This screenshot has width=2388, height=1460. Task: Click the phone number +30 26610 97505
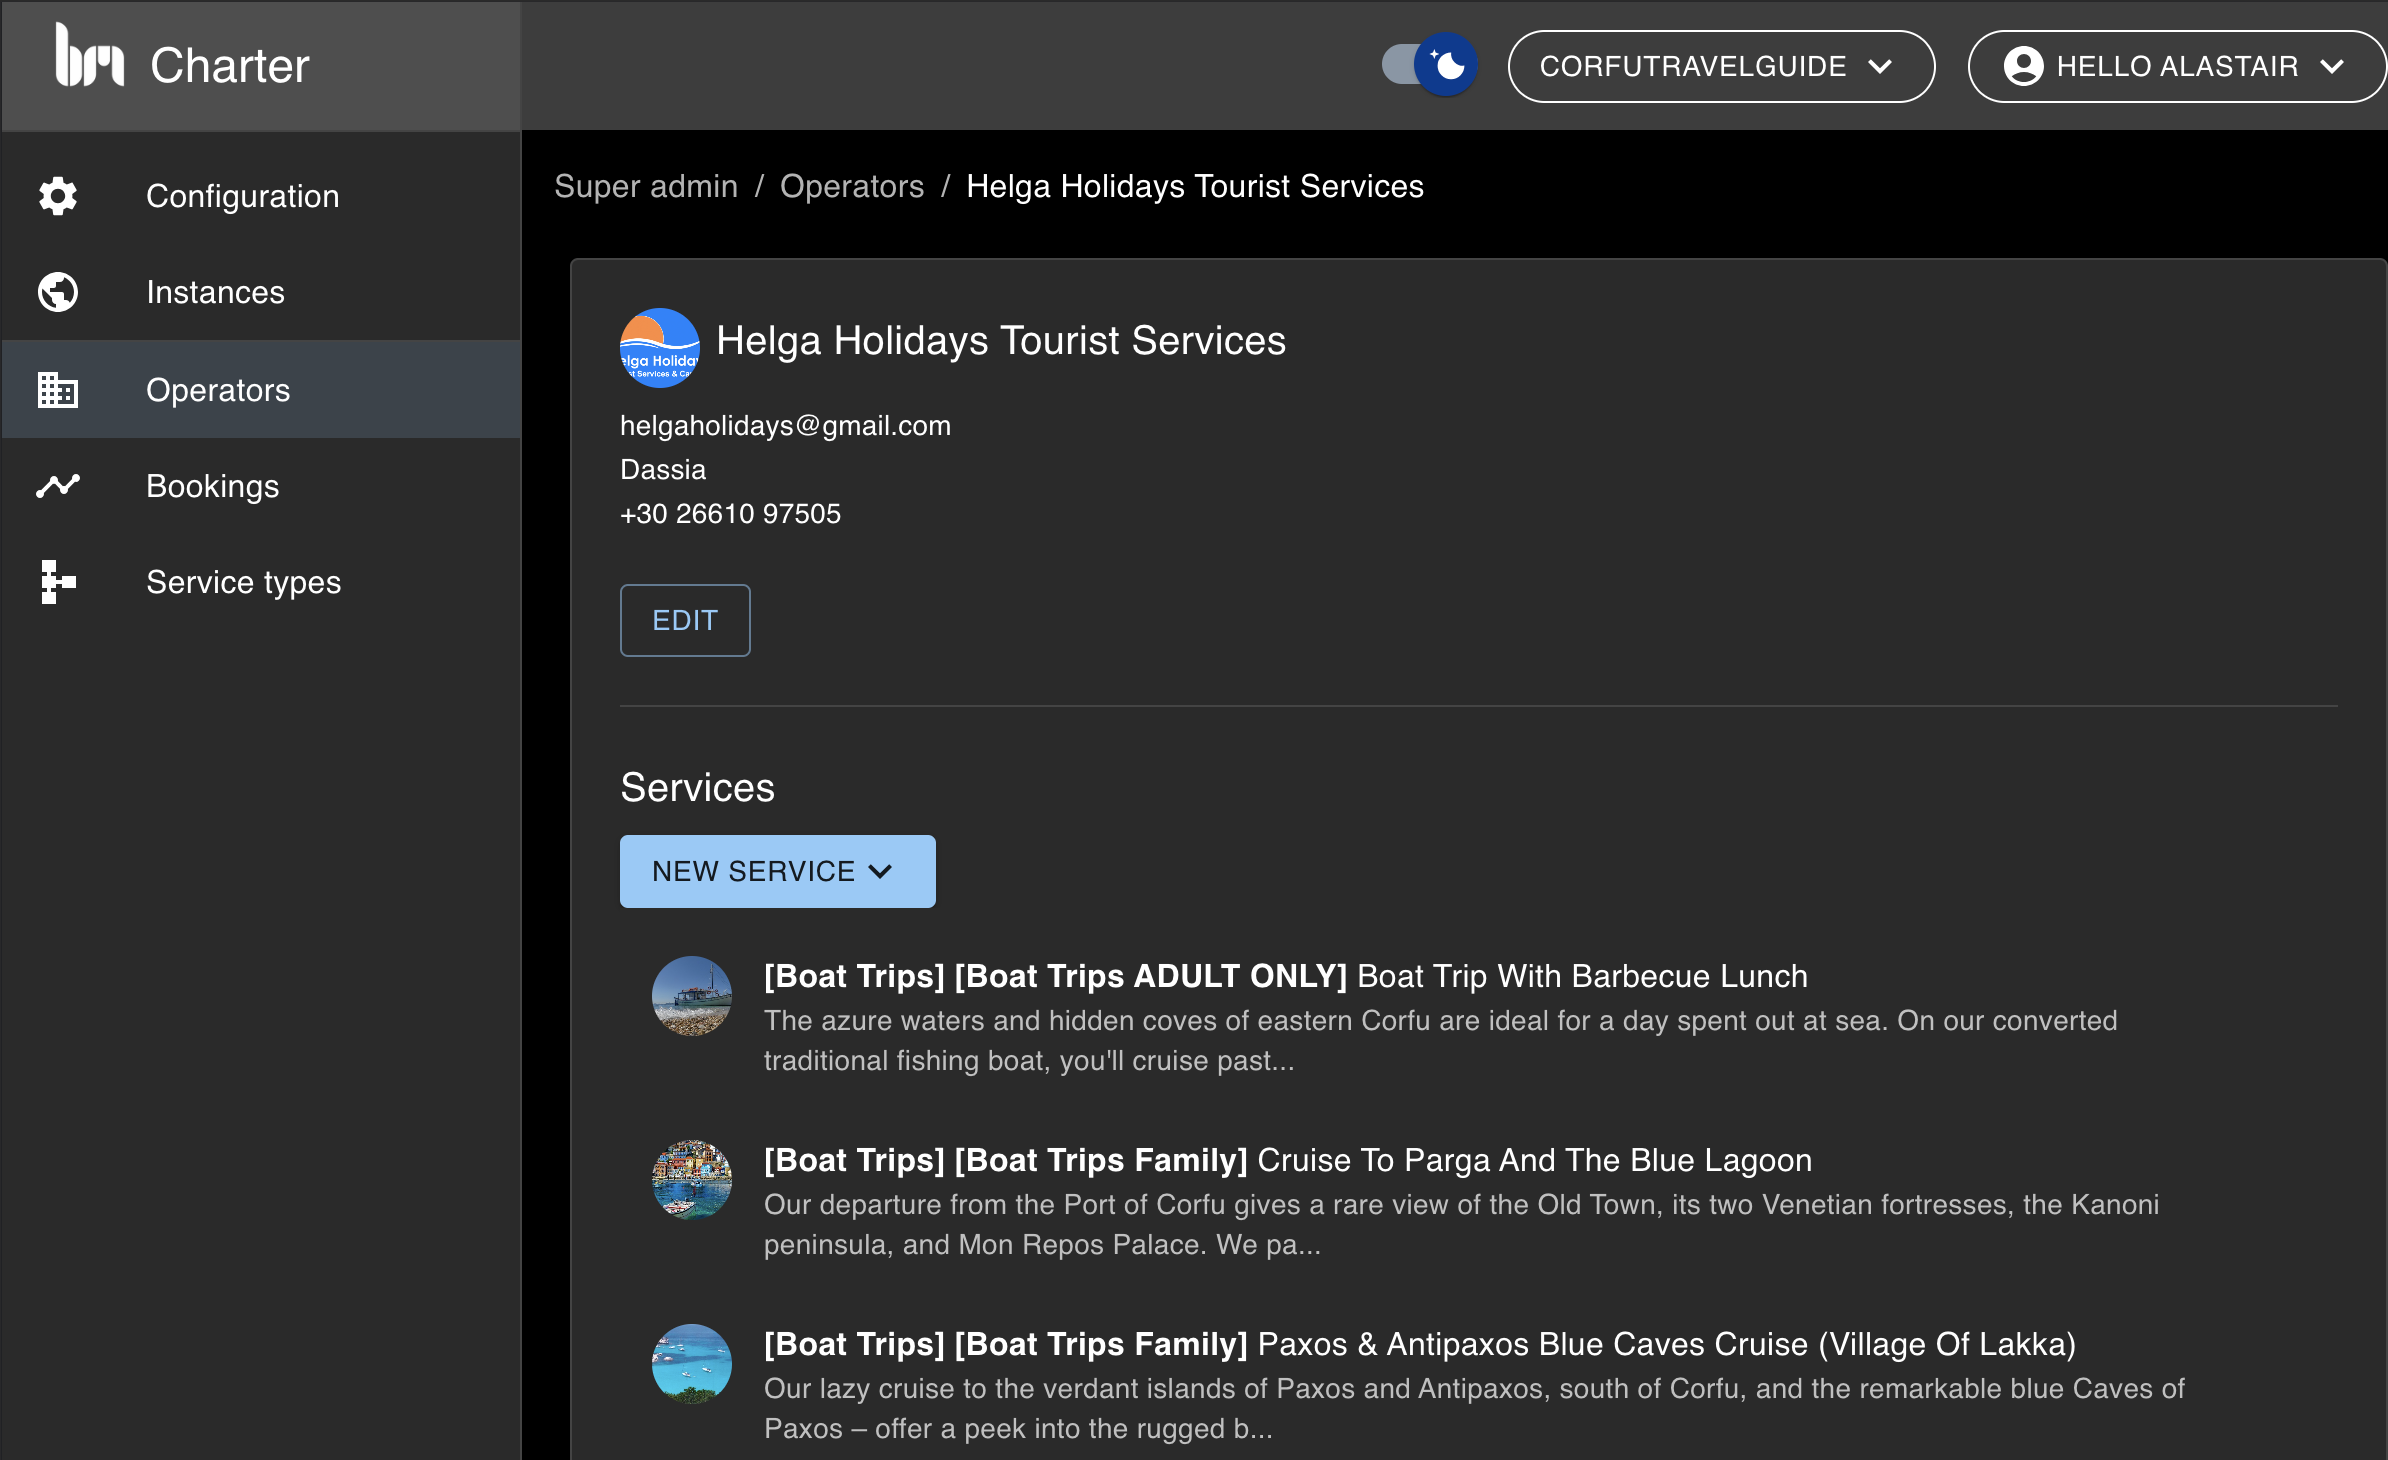[x=730, y=514]
